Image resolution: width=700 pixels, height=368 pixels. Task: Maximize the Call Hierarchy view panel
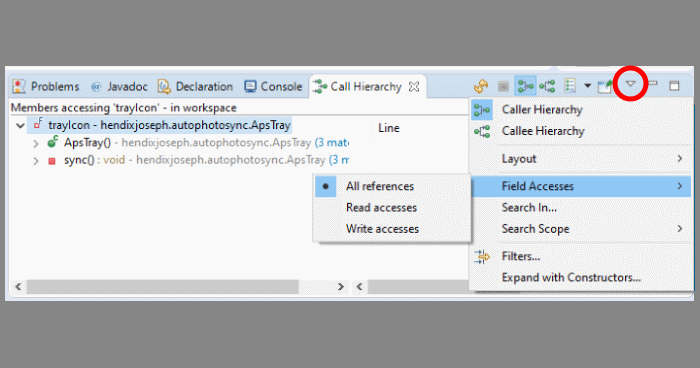[x=674, y=86]
